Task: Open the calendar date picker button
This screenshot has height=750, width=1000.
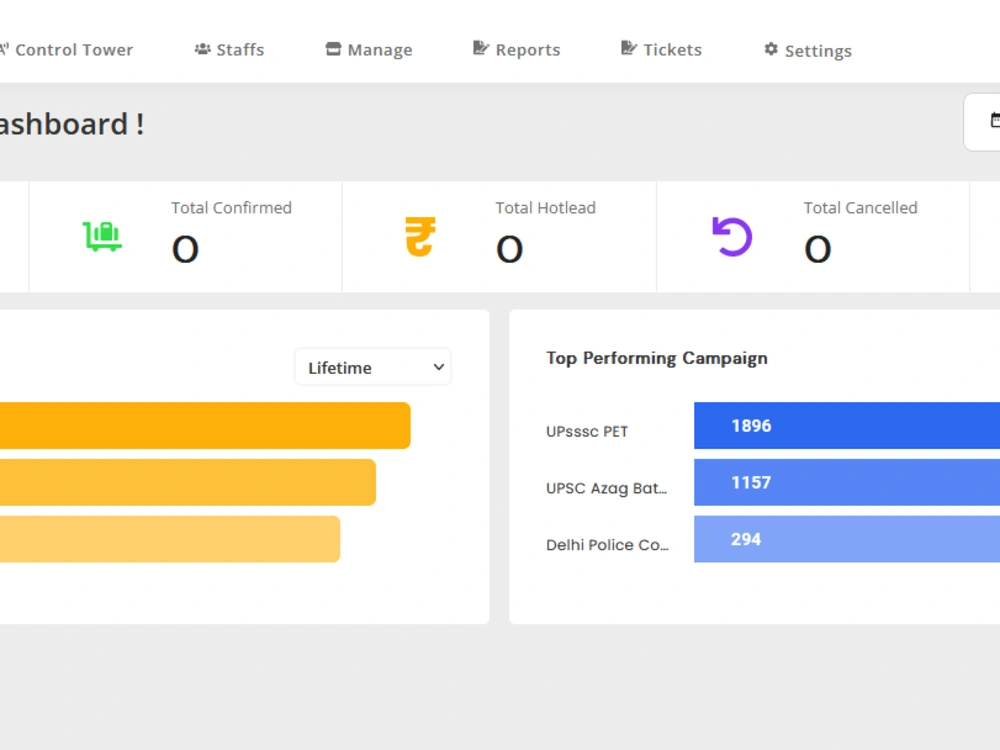Action: click(x=982, y=122)
